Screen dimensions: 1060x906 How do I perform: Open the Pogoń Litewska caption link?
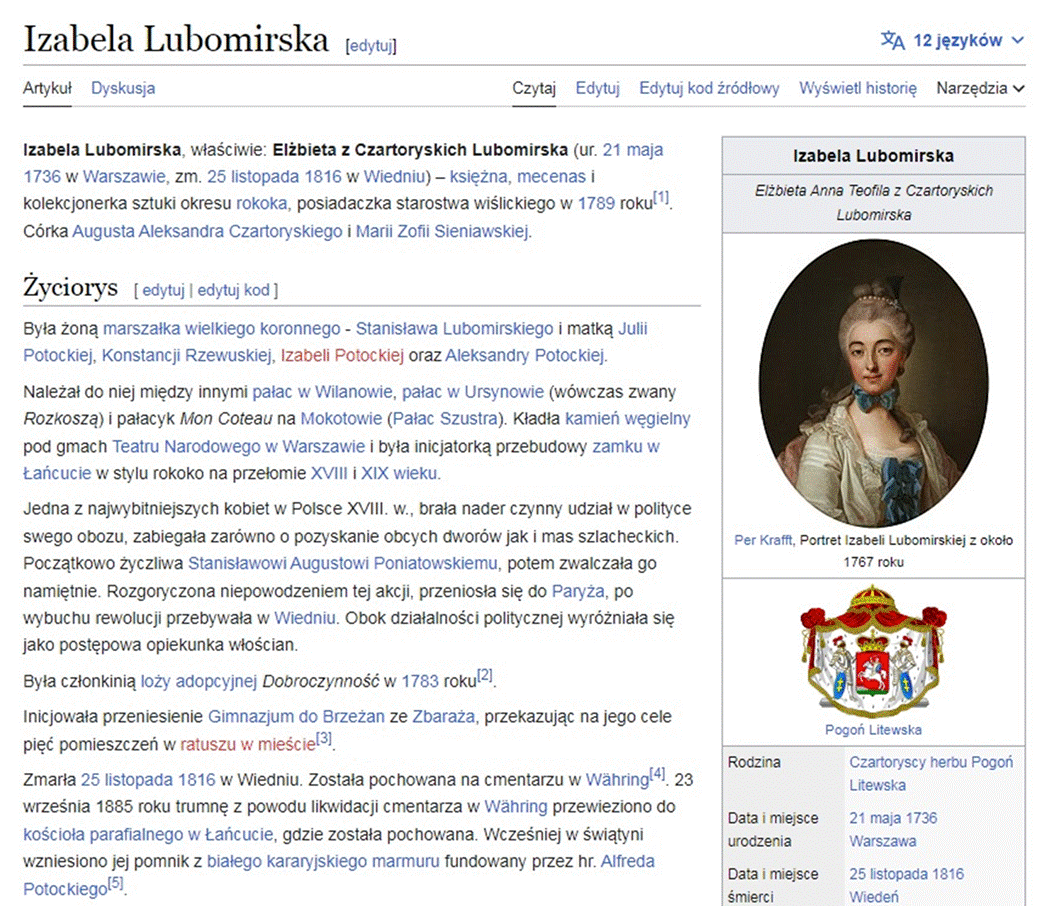click(873, 730)
